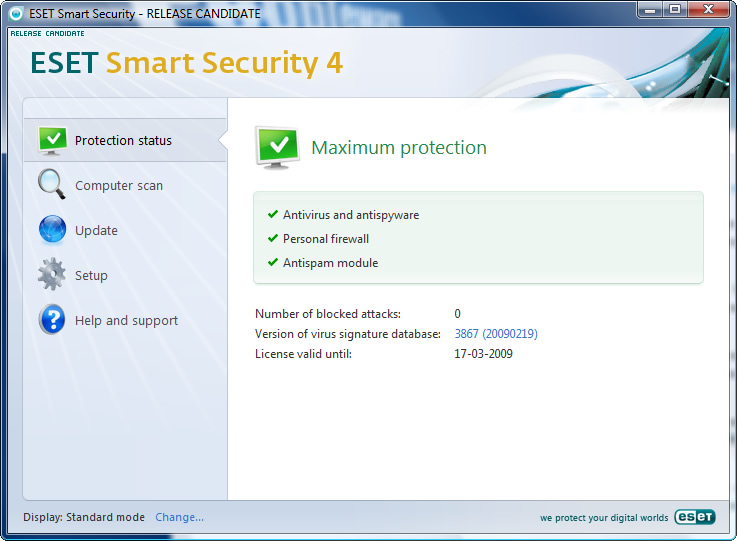Click the ESET logo at bottom right
Viewport: 737px width, 541px height.
click(695, 517)
